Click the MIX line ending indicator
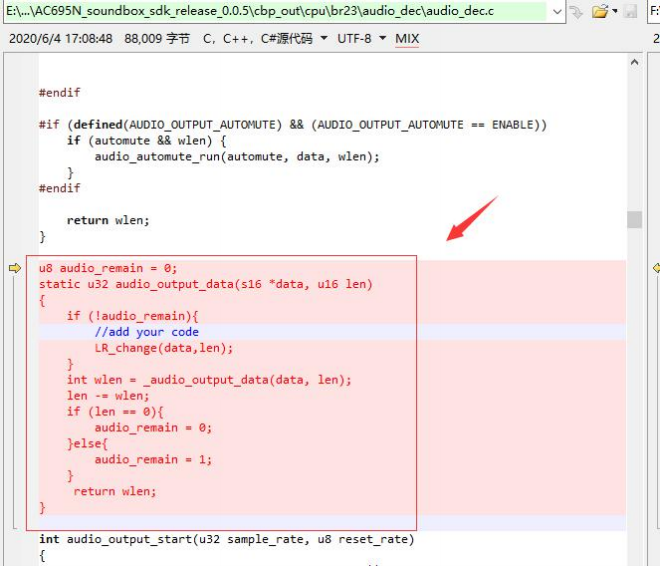Screen dimensions: 660x566 [x=407, y=39]
